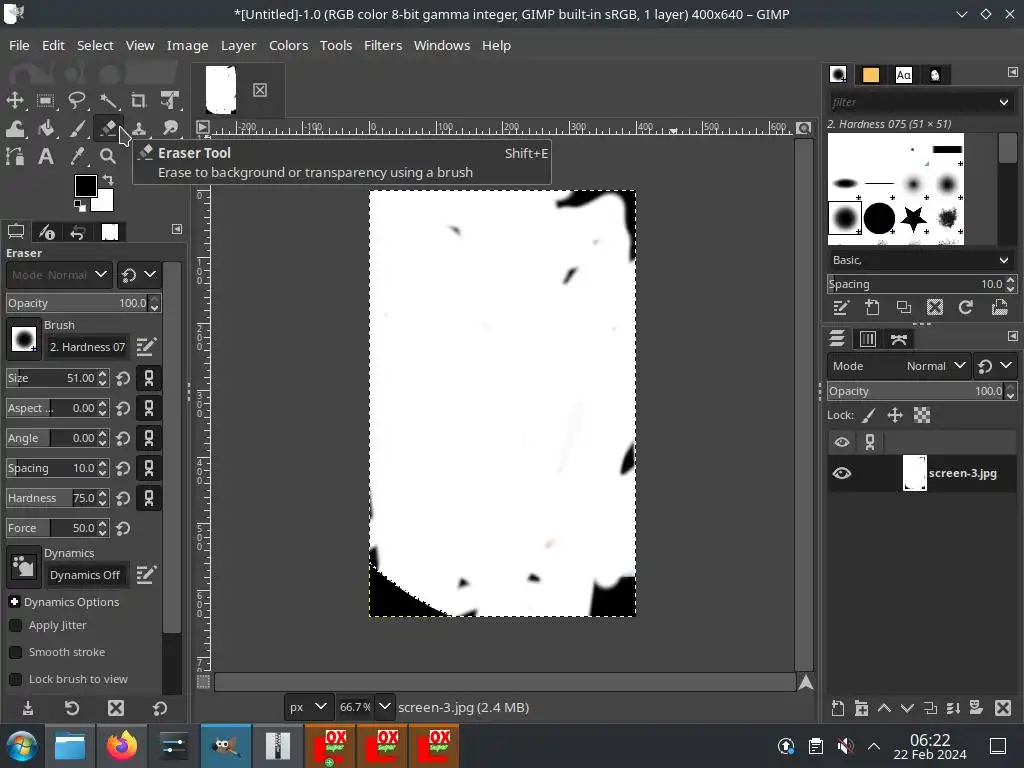This screenshot has height=768, width=1024.
Task: Select the large solid circle brush thumbnail
Action: [879, 218]
